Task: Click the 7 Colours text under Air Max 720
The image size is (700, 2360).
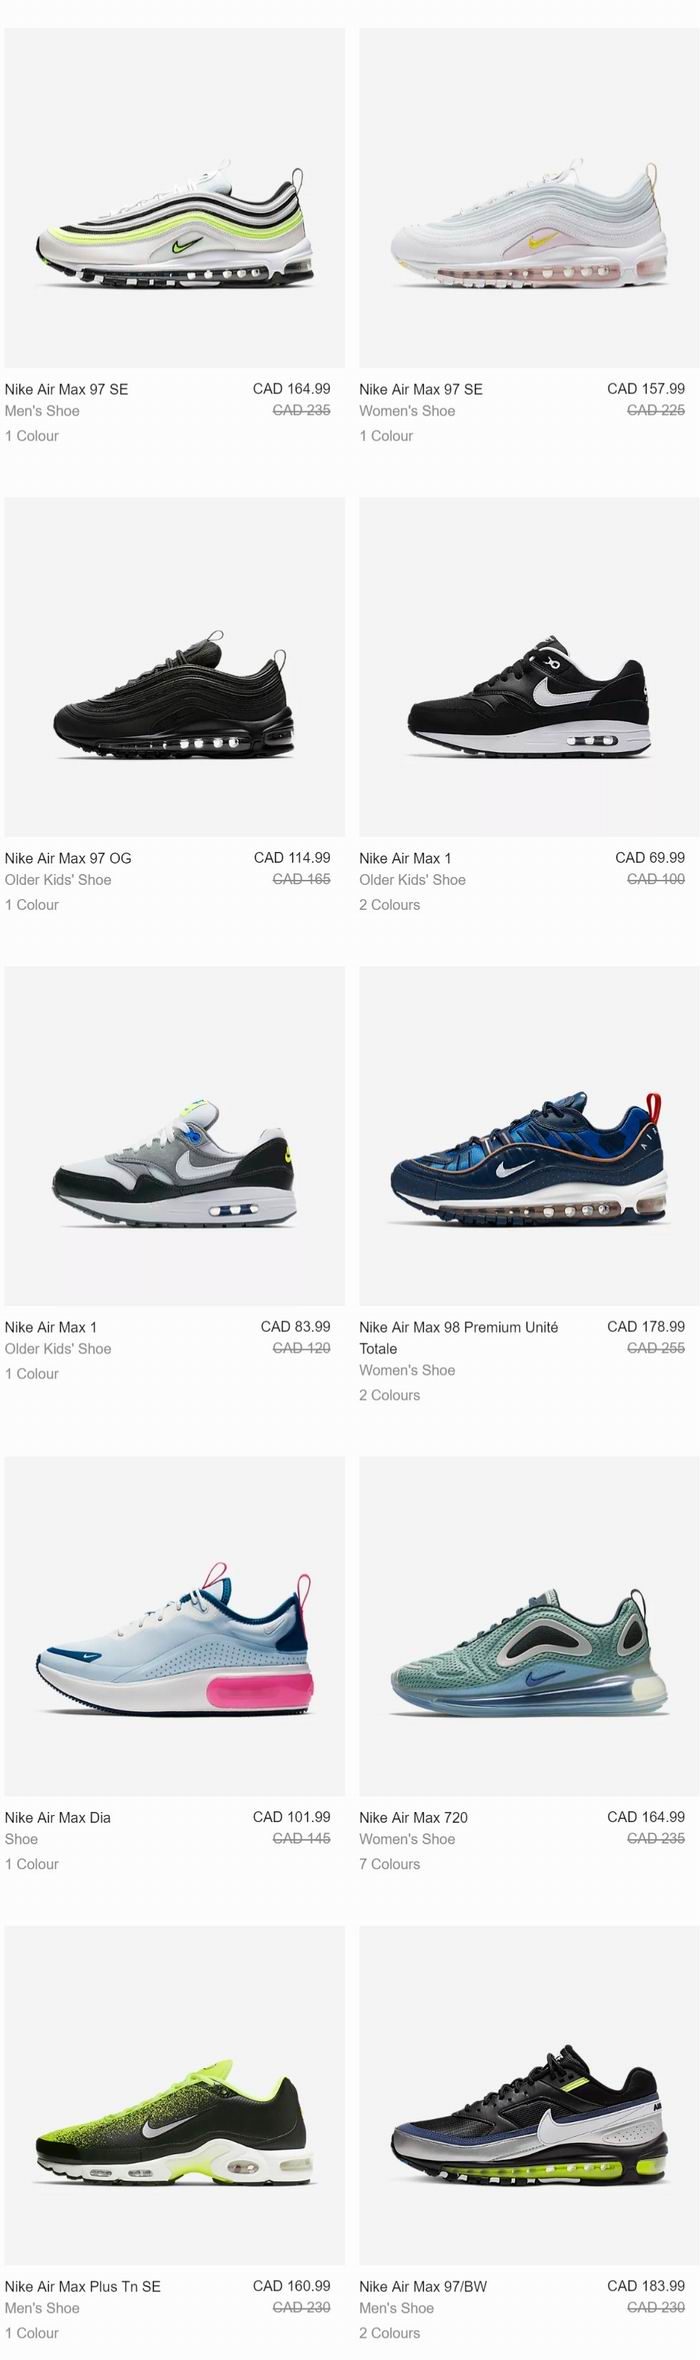Action: click(390, 1864)
